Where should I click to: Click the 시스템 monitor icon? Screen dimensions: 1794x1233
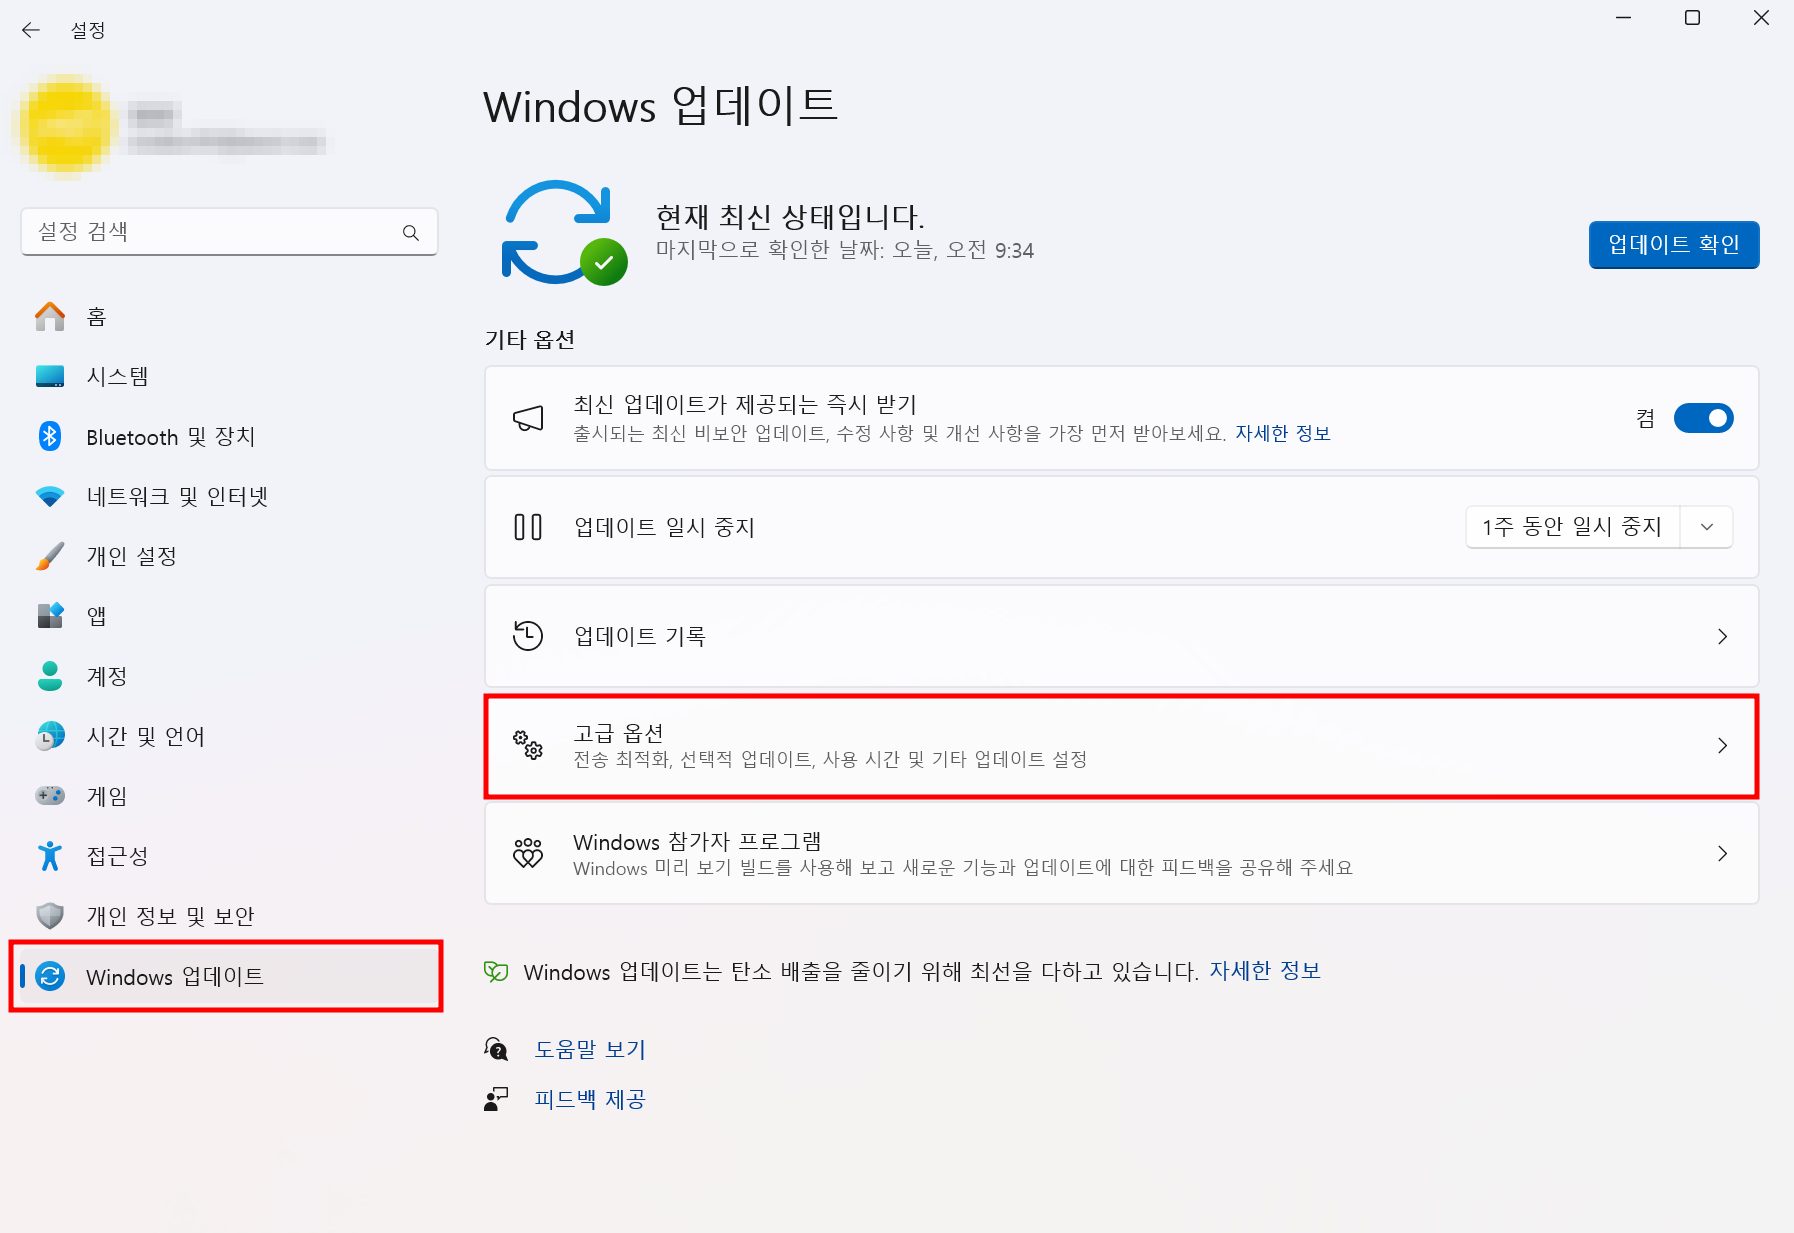click(x=50, y=376)
